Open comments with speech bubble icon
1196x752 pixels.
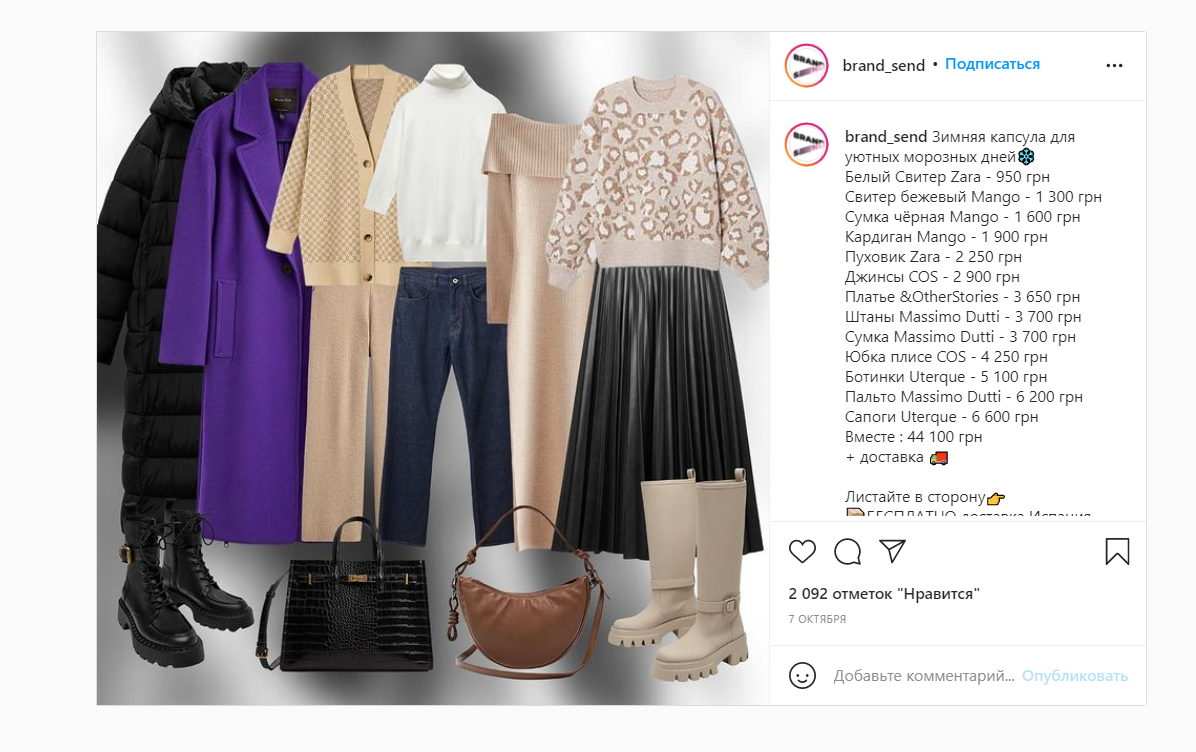click(x=847, y=551)
